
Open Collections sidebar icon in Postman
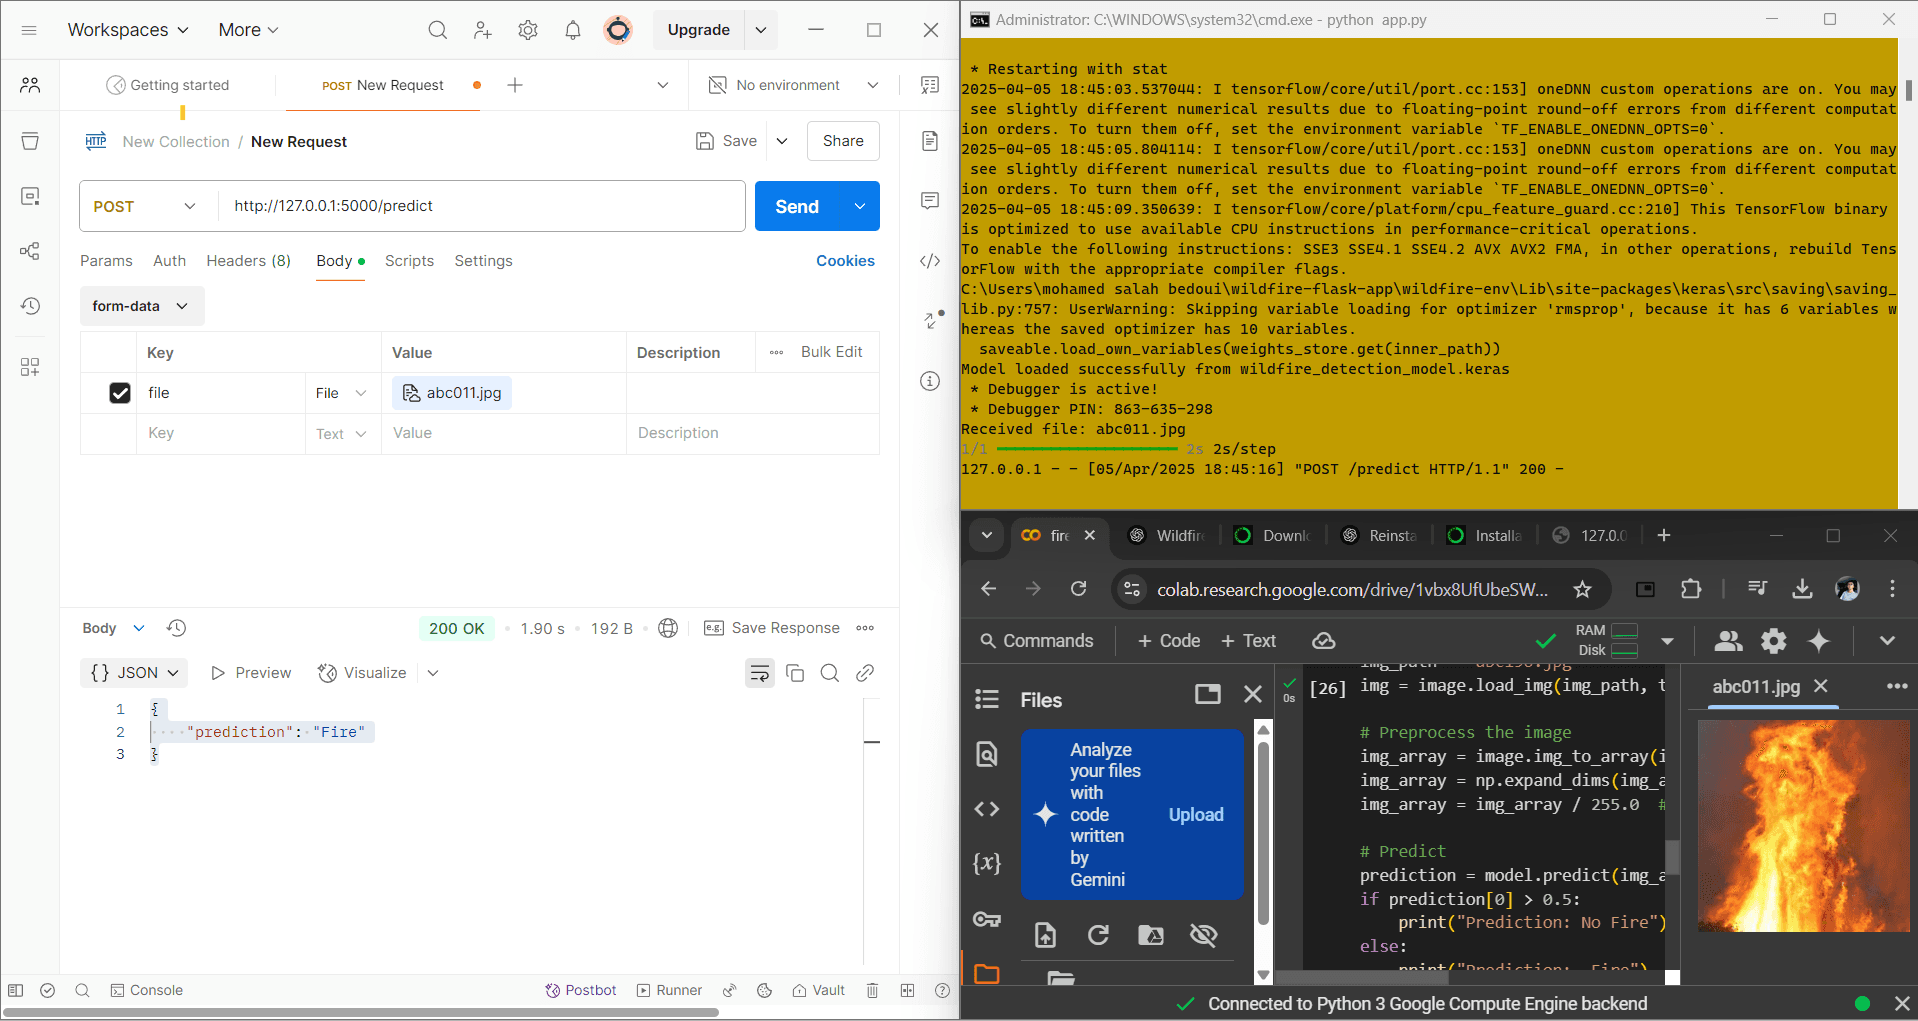pyautogui.click(x=30, y=141)
